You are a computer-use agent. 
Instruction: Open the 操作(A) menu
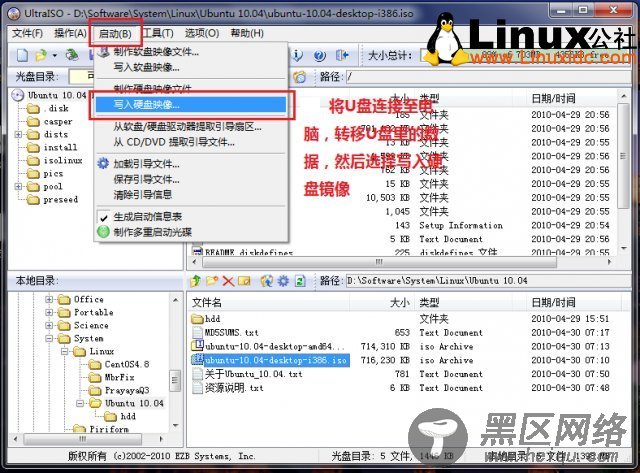(70, 33)
